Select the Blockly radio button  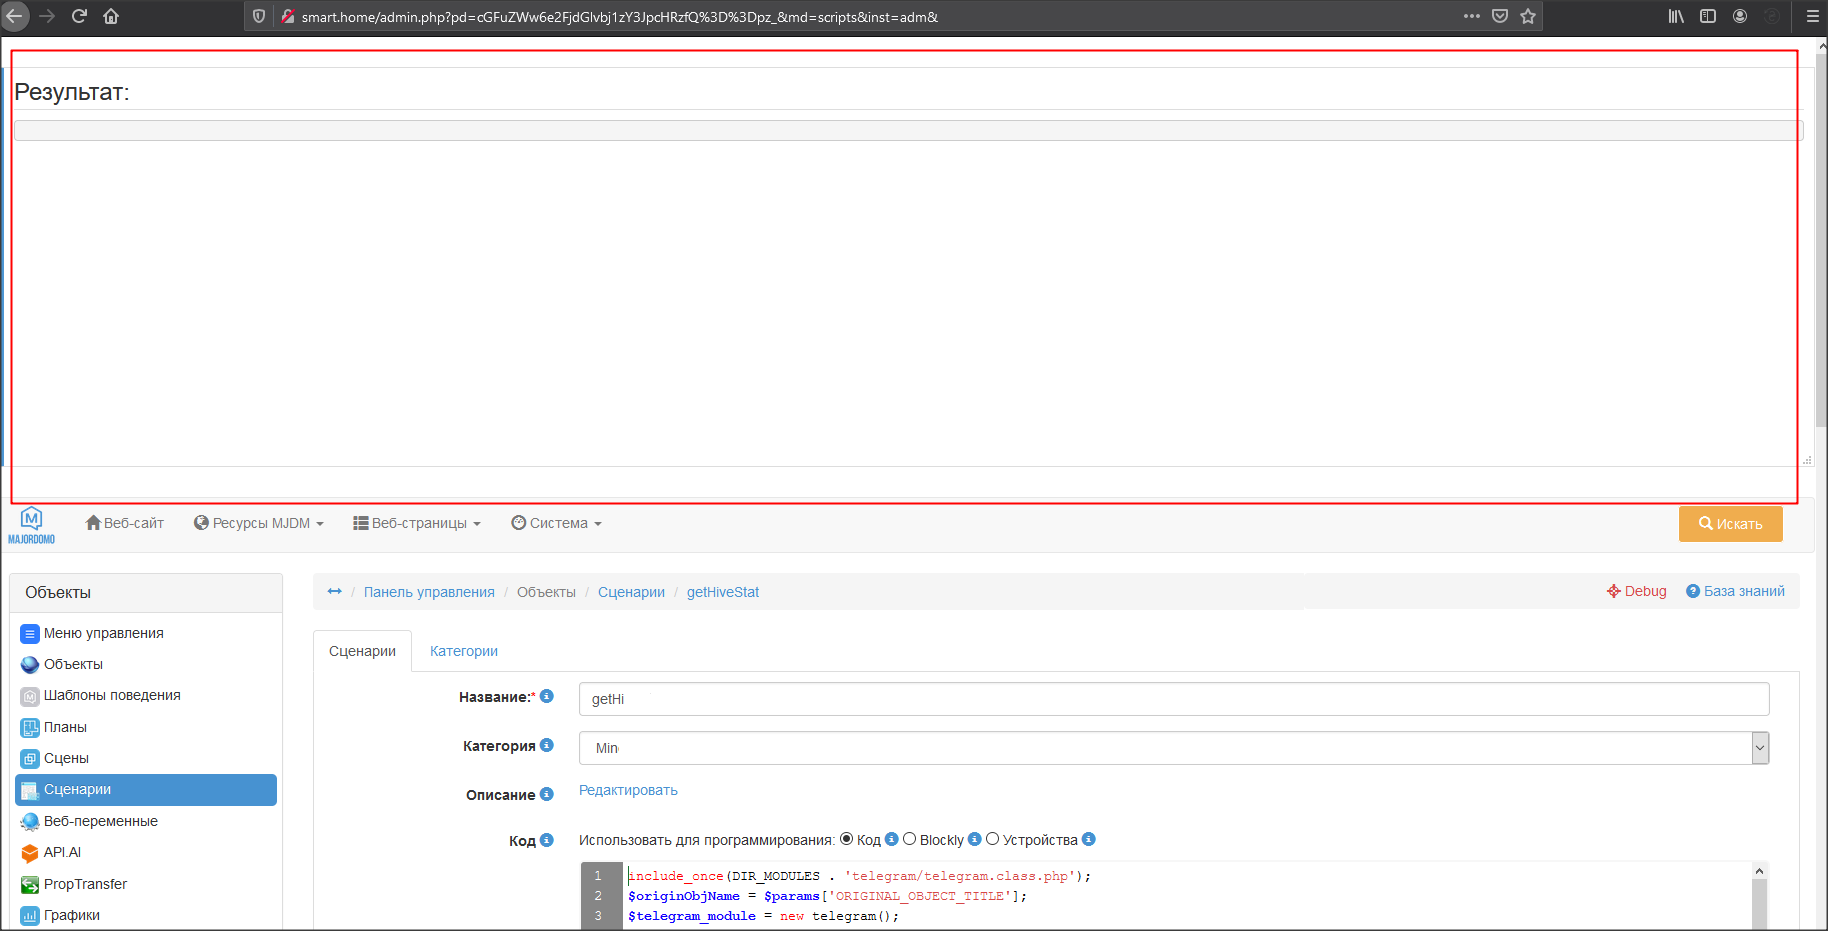pos(910,839)
